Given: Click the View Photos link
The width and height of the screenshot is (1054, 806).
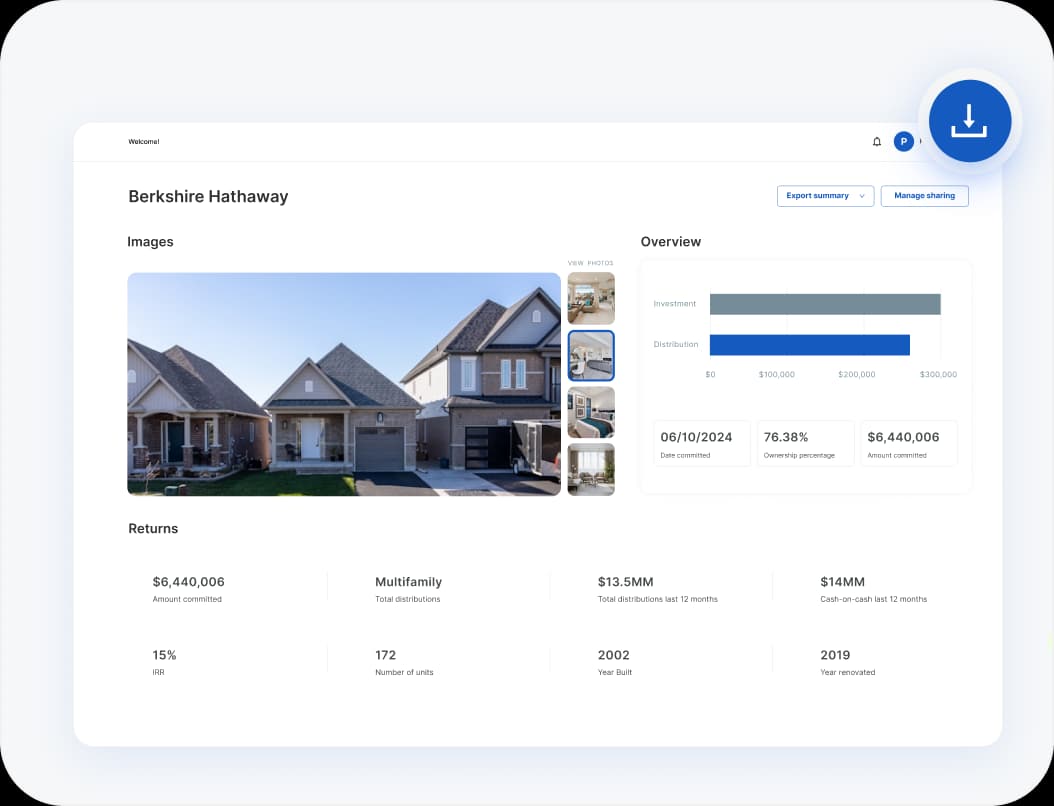Looking at the screenshot, I should 590,263.
